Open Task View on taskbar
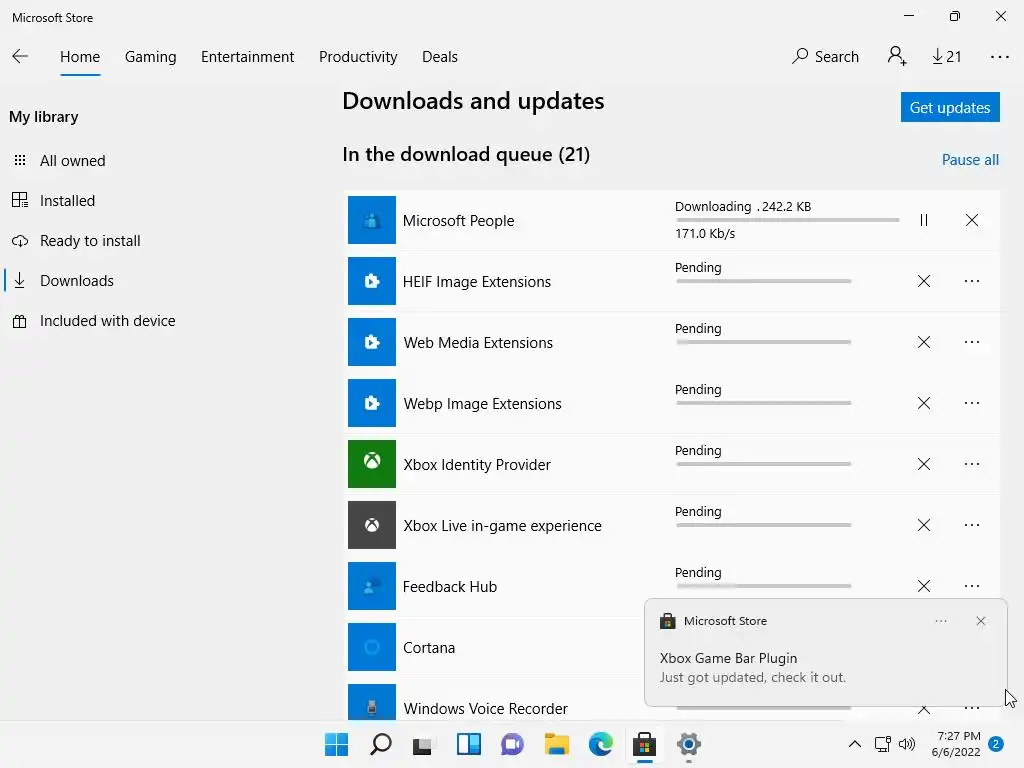 point(423,744)
